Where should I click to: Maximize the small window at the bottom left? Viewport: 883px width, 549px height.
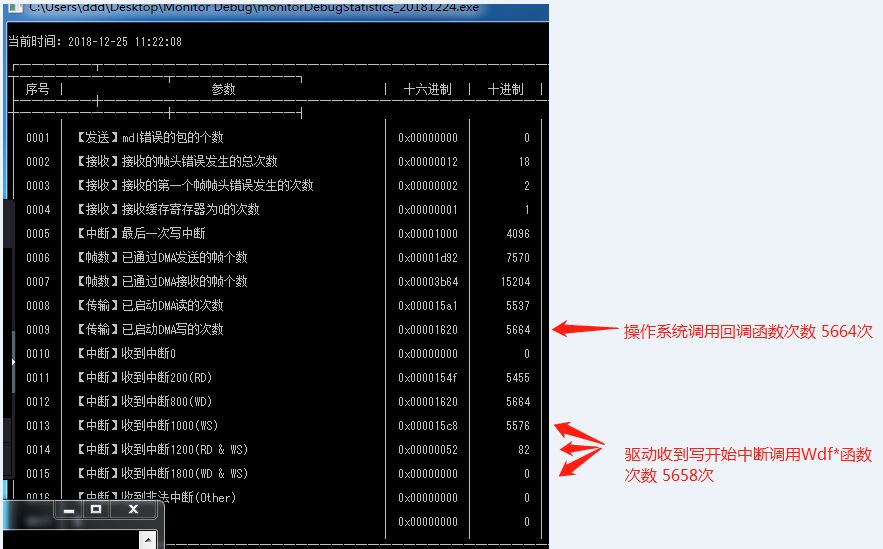coord(96,510)
